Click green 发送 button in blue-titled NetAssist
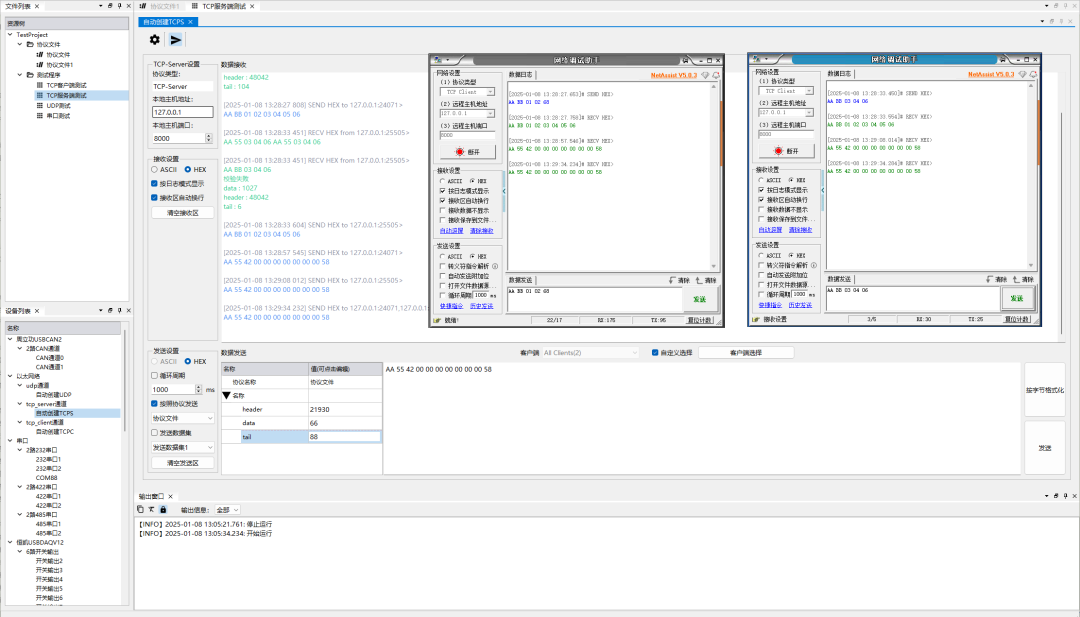This screenshot has height=617, width=1080. point(1017,298)
